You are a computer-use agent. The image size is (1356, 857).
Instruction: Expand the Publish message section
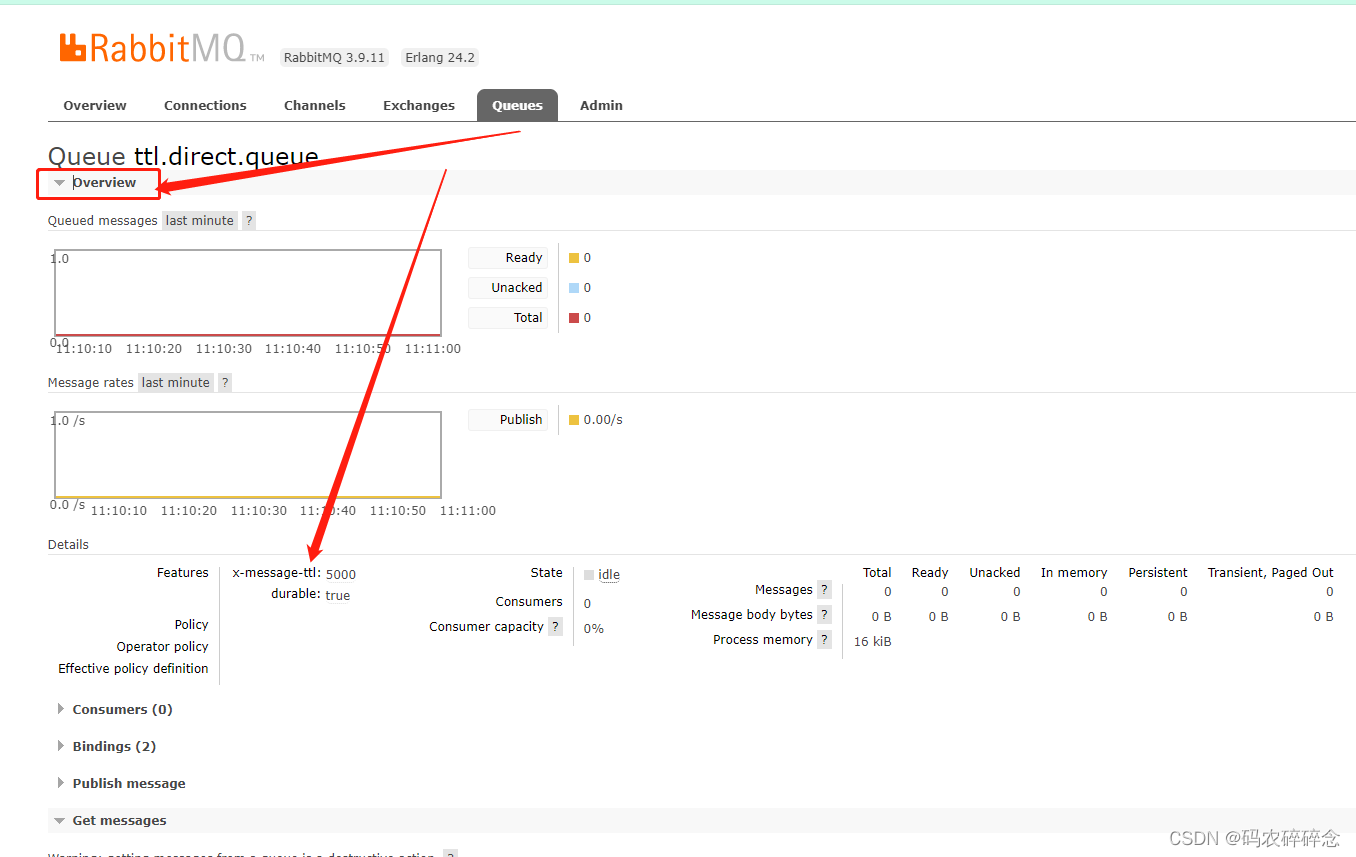tap(129, 783)
